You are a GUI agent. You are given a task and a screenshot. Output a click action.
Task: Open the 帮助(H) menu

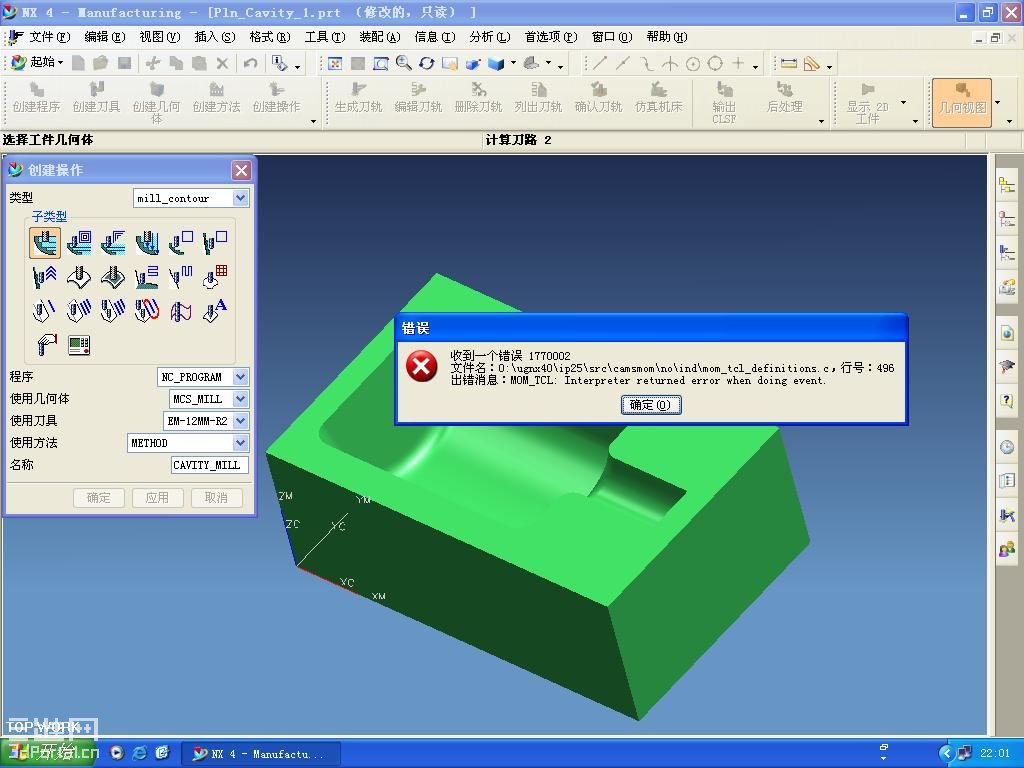[667, 37]
